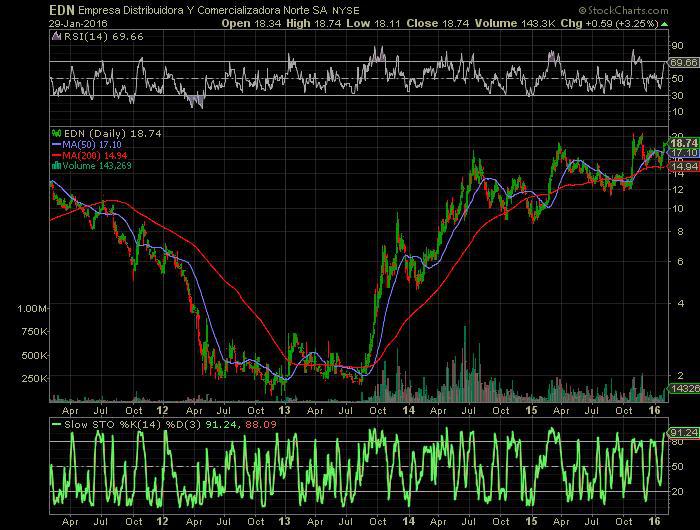Click the RSI(14) 69.66 panel label
Screen dimensions: 700x530
104,37
